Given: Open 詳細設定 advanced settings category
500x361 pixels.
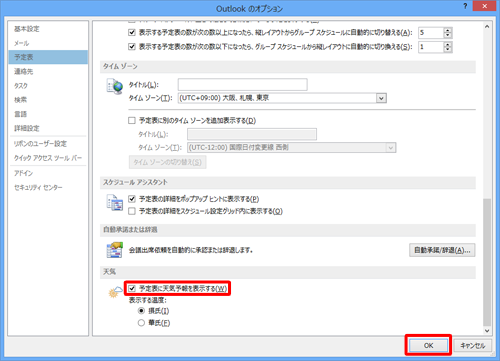Looking at the screenshot, I should pos(48,128).
